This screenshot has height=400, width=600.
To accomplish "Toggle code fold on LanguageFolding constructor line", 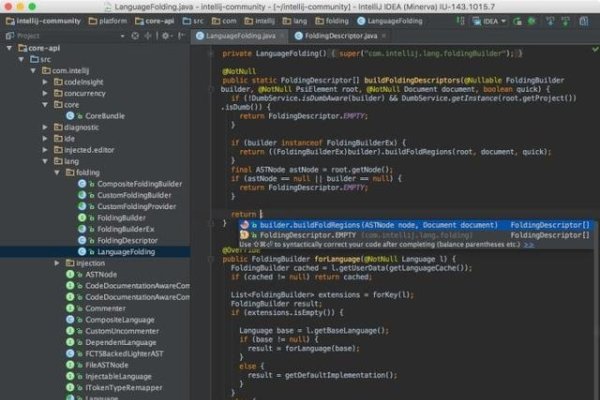I will 211,54.
